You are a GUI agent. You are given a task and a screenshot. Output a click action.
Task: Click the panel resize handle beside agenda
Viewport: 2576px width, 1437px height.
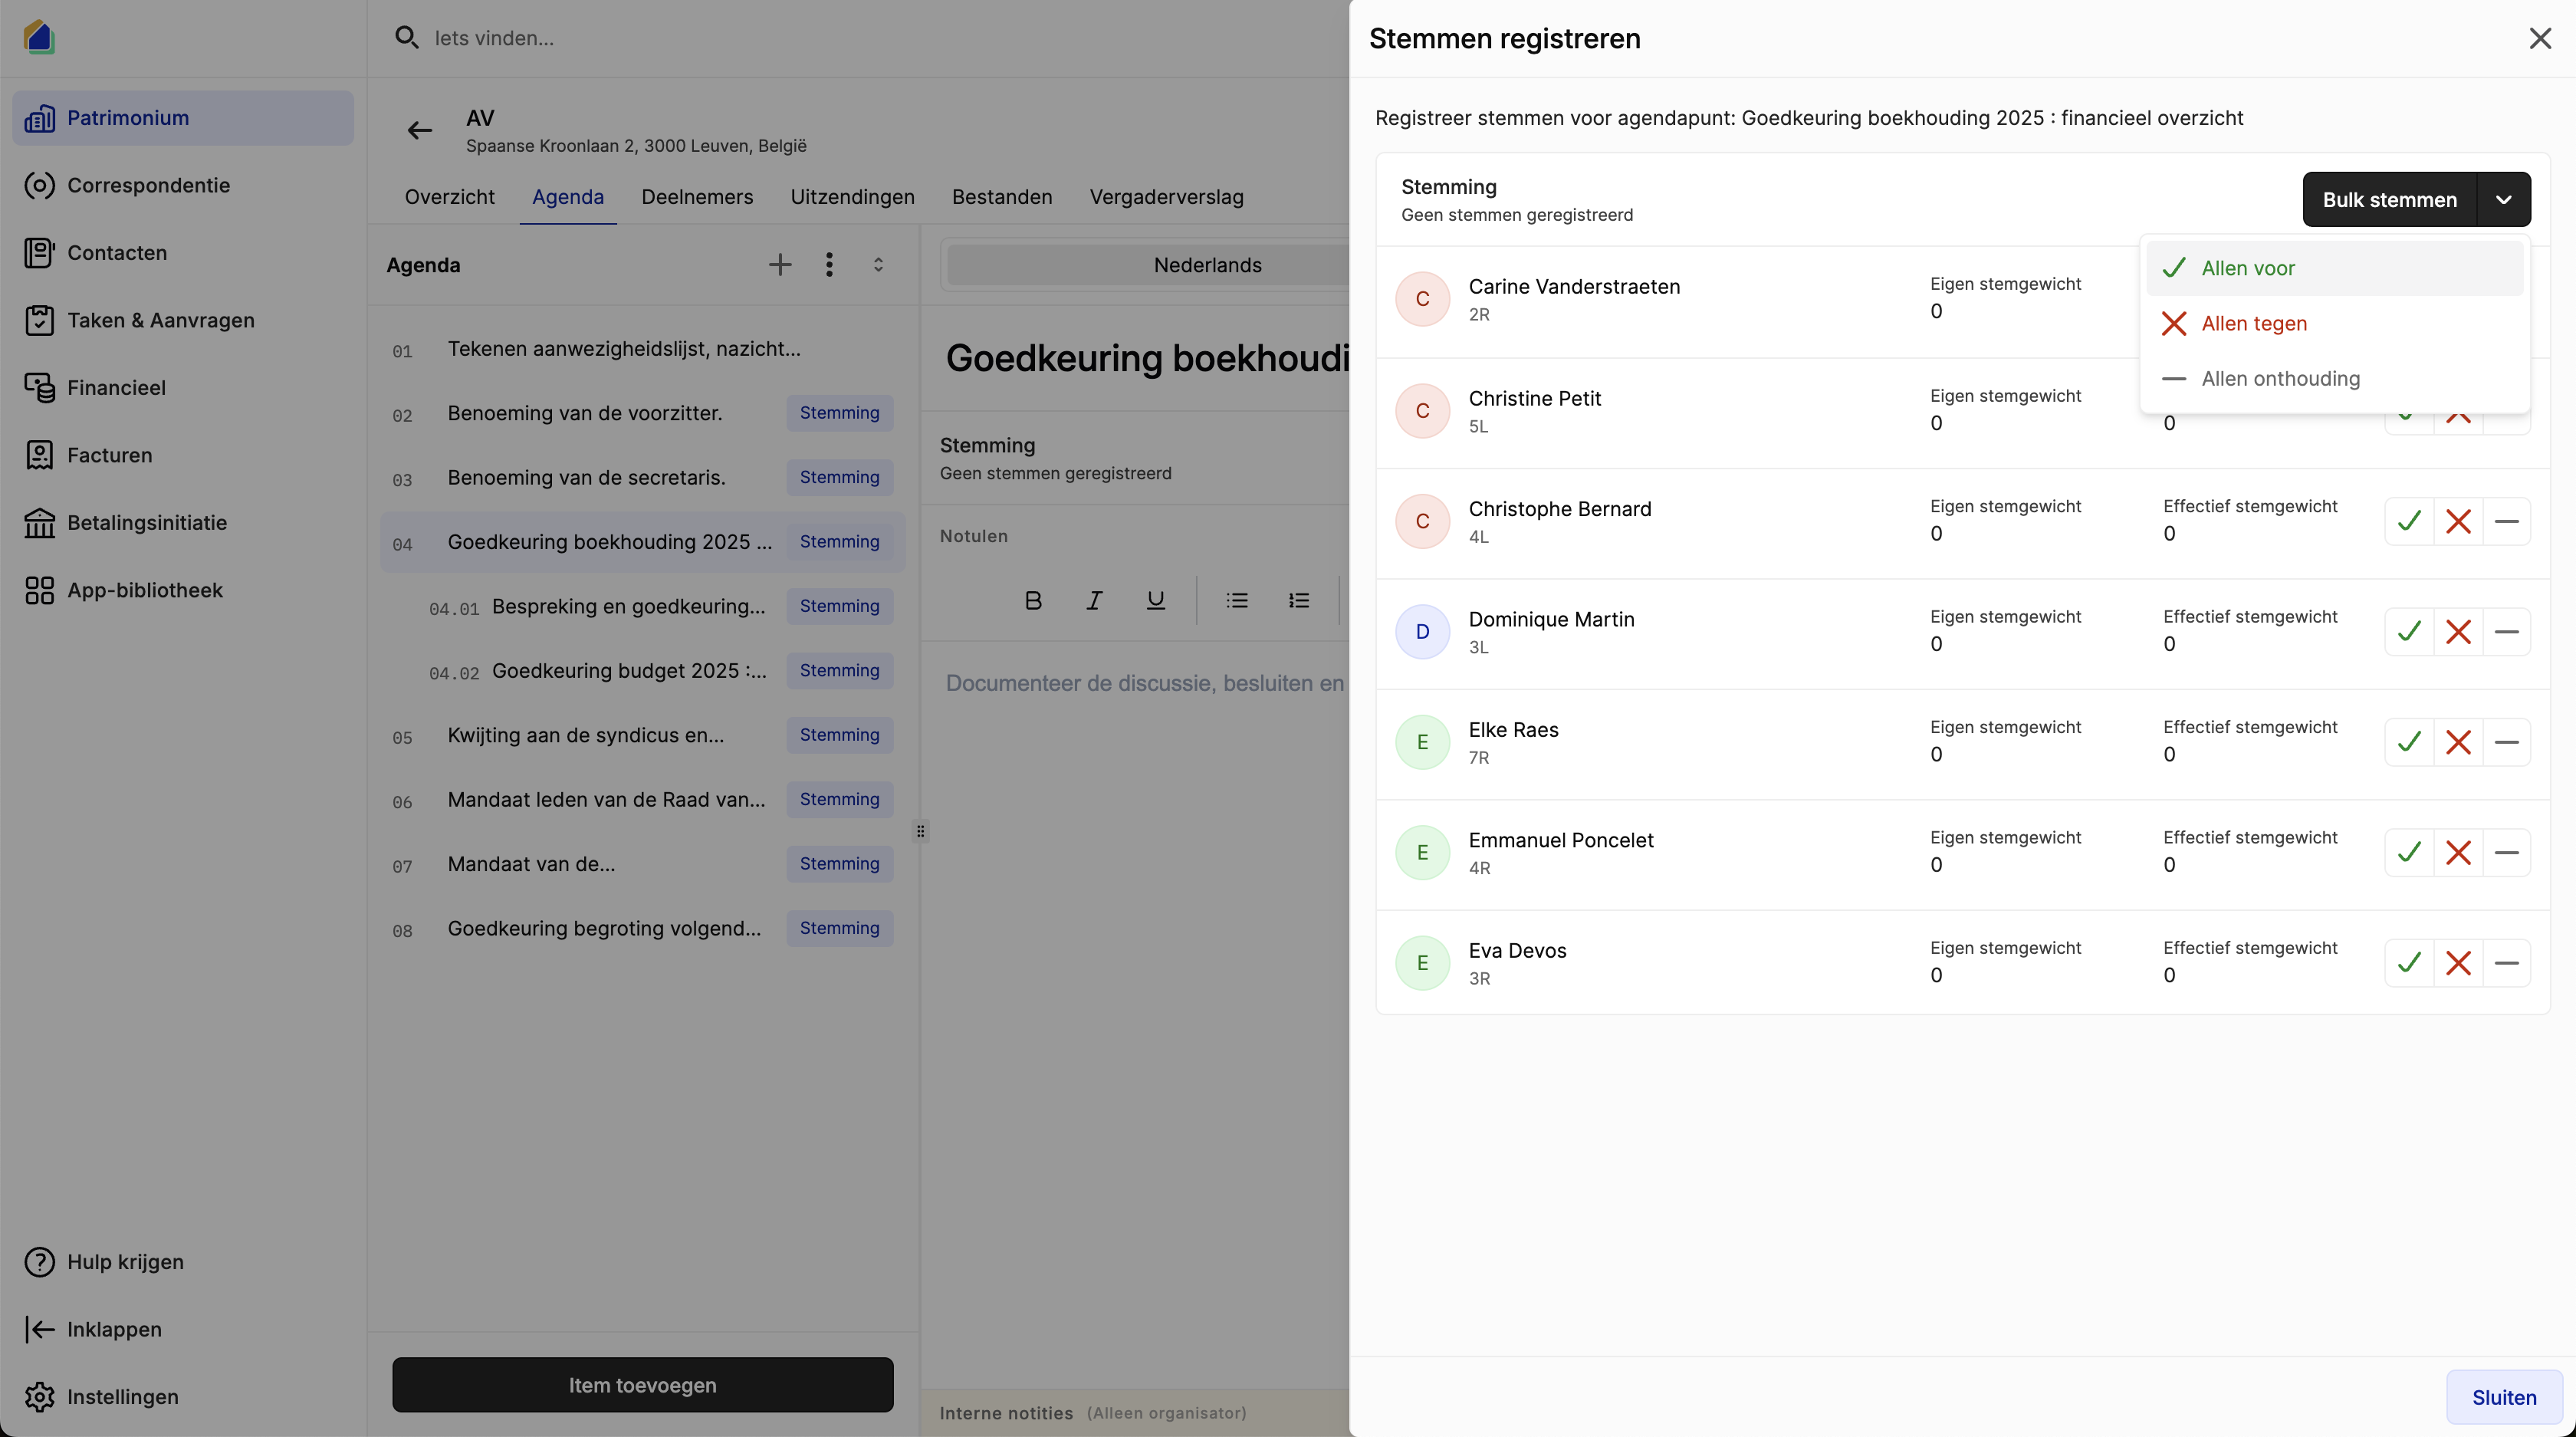(920, 831)
